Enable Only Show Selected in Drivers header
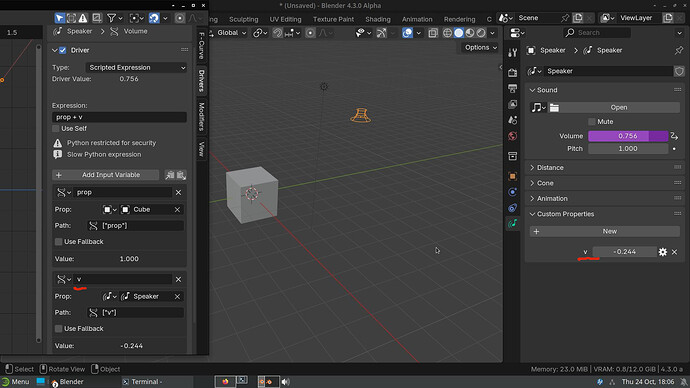 pos(59,18)
